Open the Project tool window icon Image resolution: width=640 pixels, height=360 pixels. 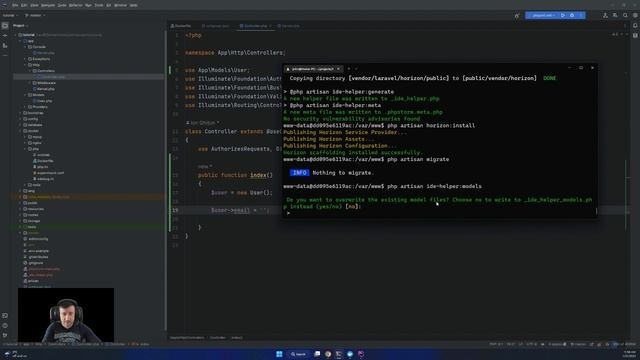tap(5, 26)
